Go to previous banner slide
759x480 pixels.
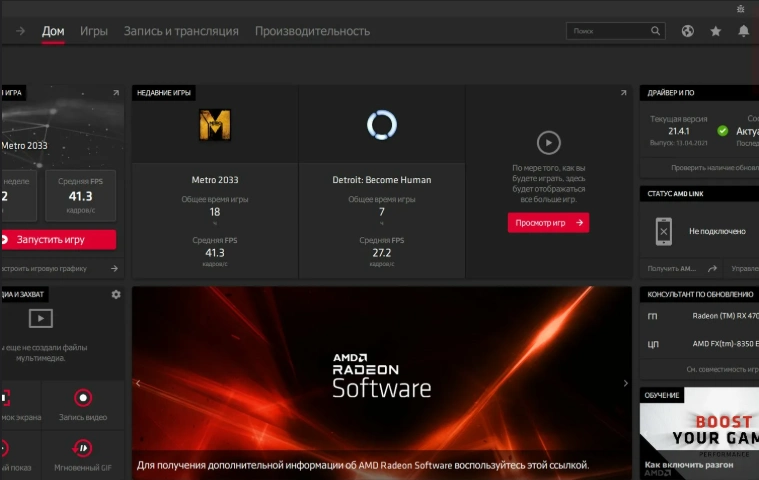click(138, 383)
